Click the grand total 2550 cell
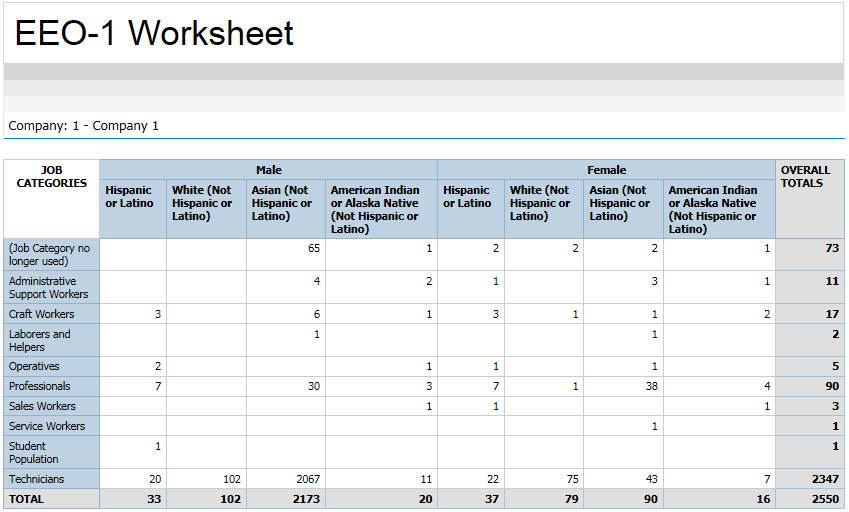849x512 pixels. click(x=825, y=499)
